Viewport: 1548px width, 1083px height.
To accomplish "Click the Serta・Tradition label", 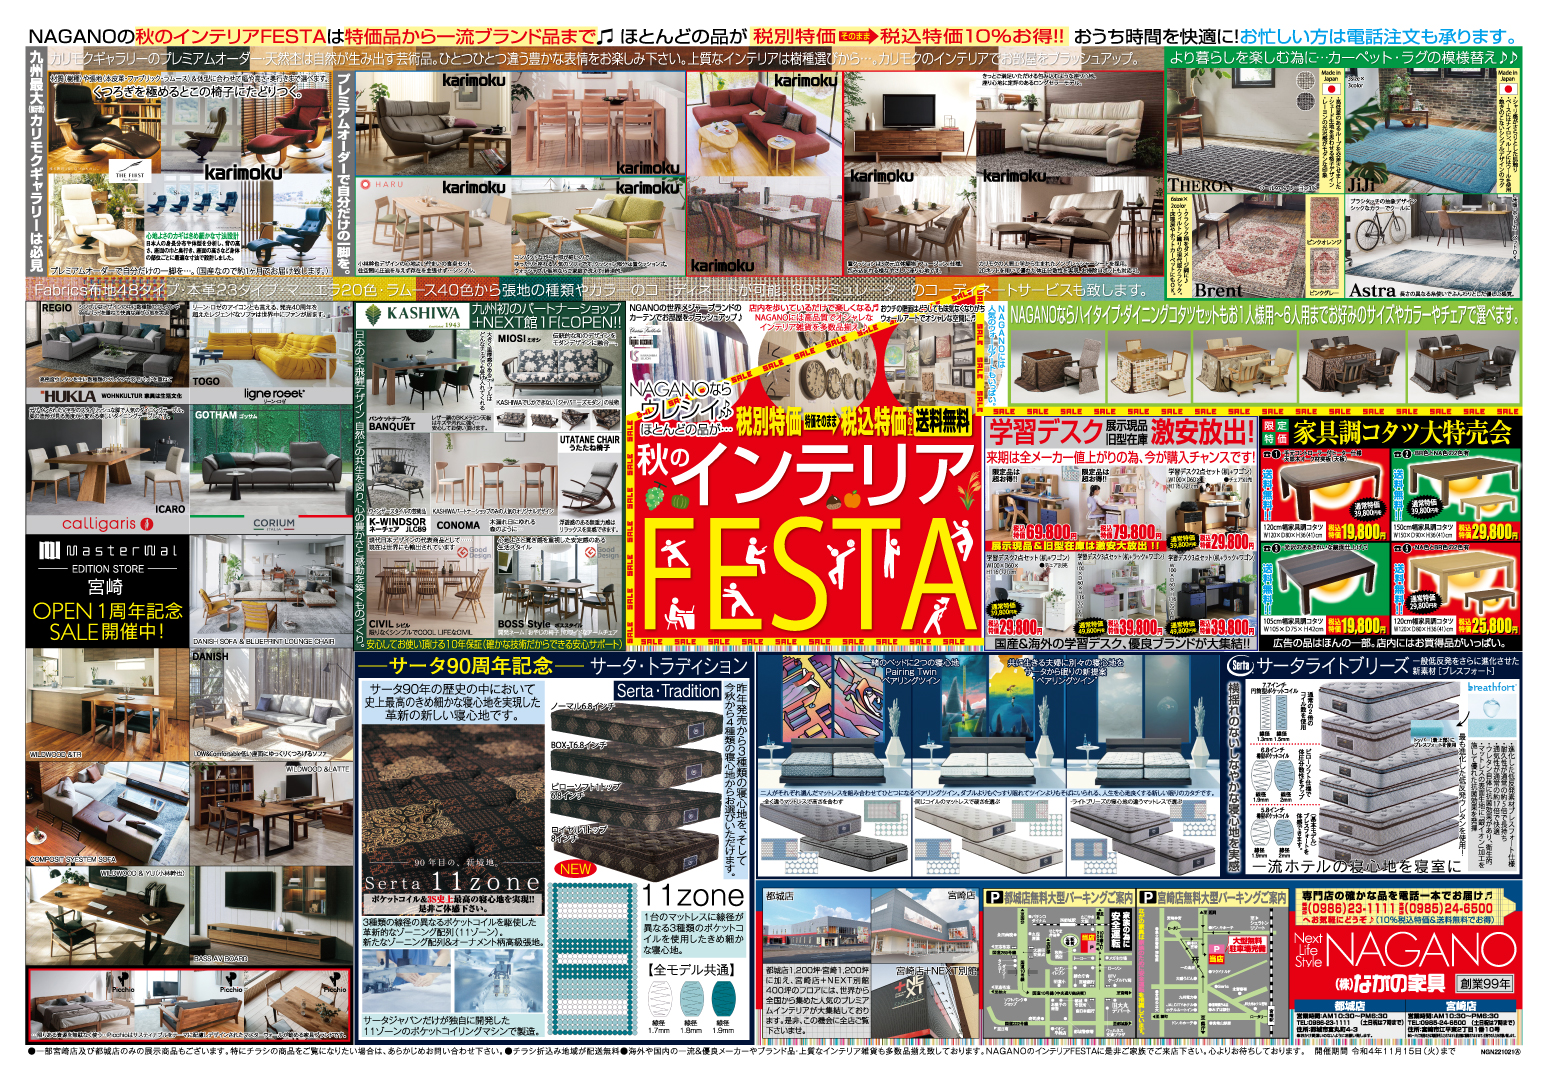I will (668, 691).
